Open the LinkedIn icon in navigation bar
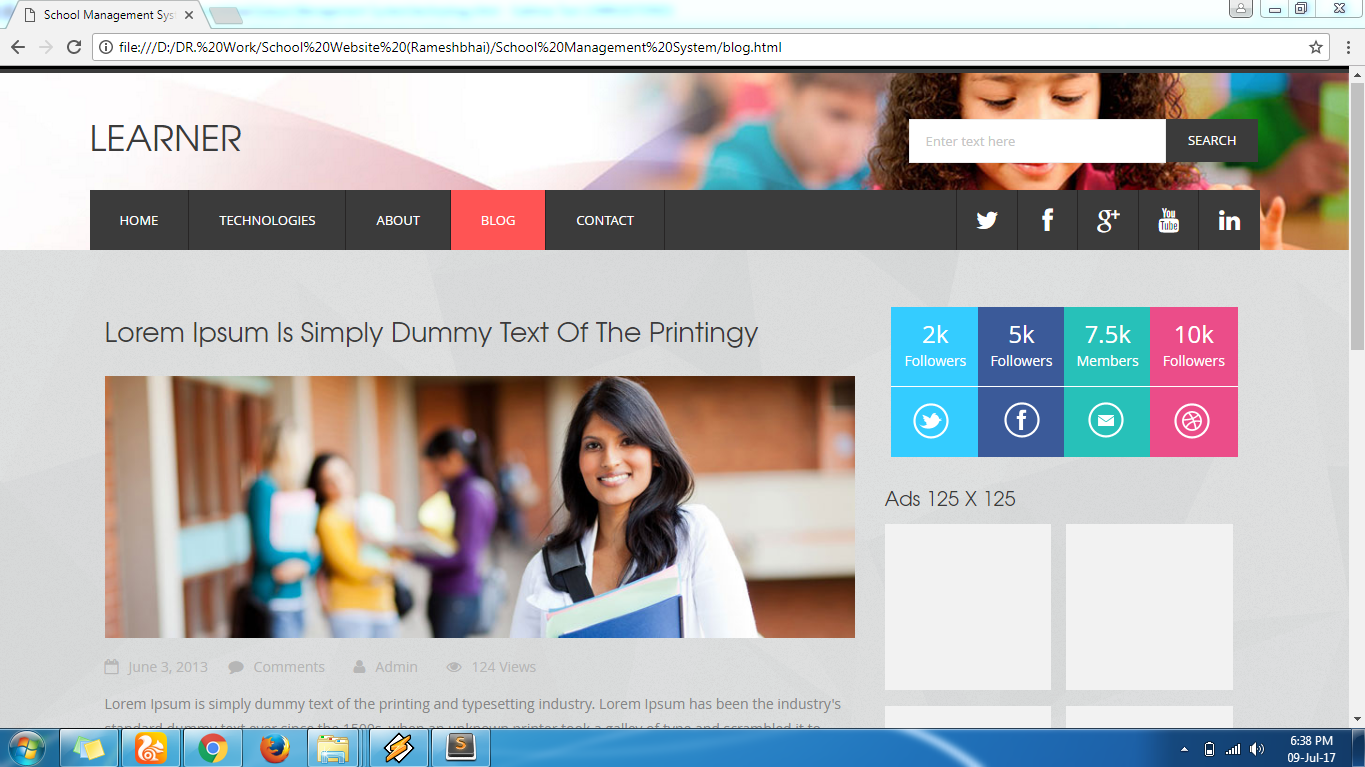The height and width of the screenshot is (767, 1365). coord(1229,220)
